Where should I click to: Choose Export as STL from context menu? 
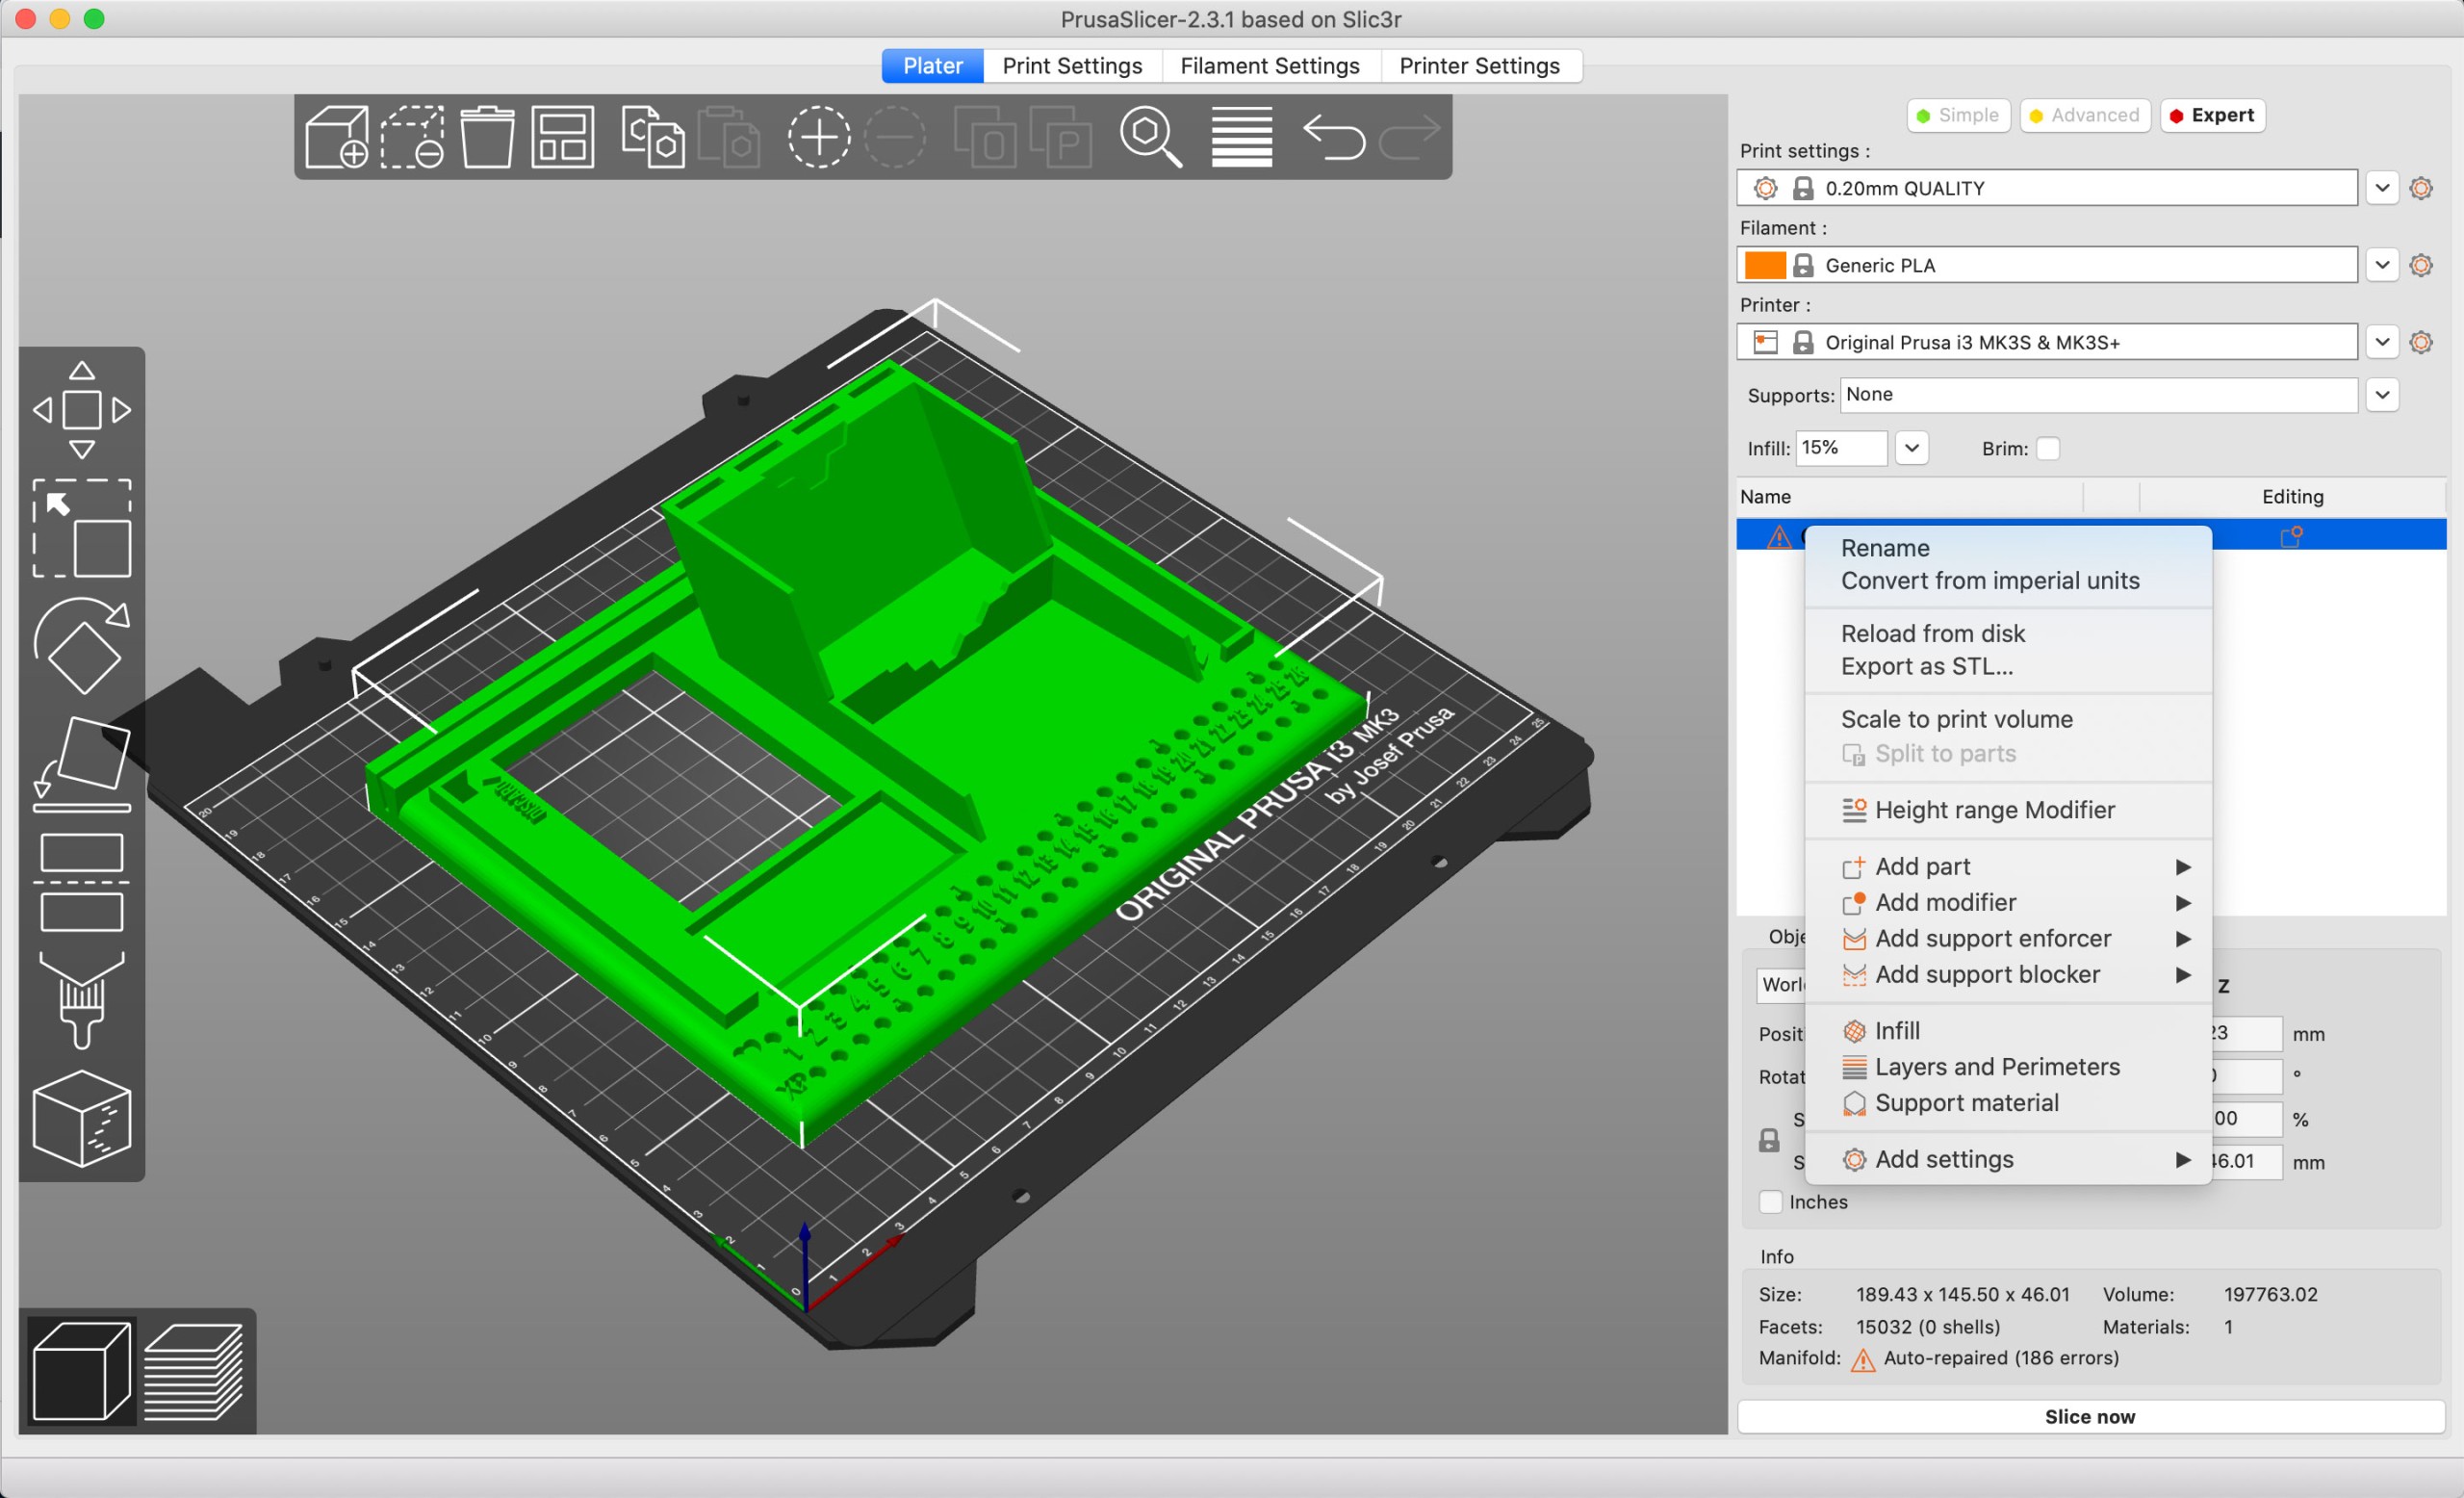pos(1926,666)
